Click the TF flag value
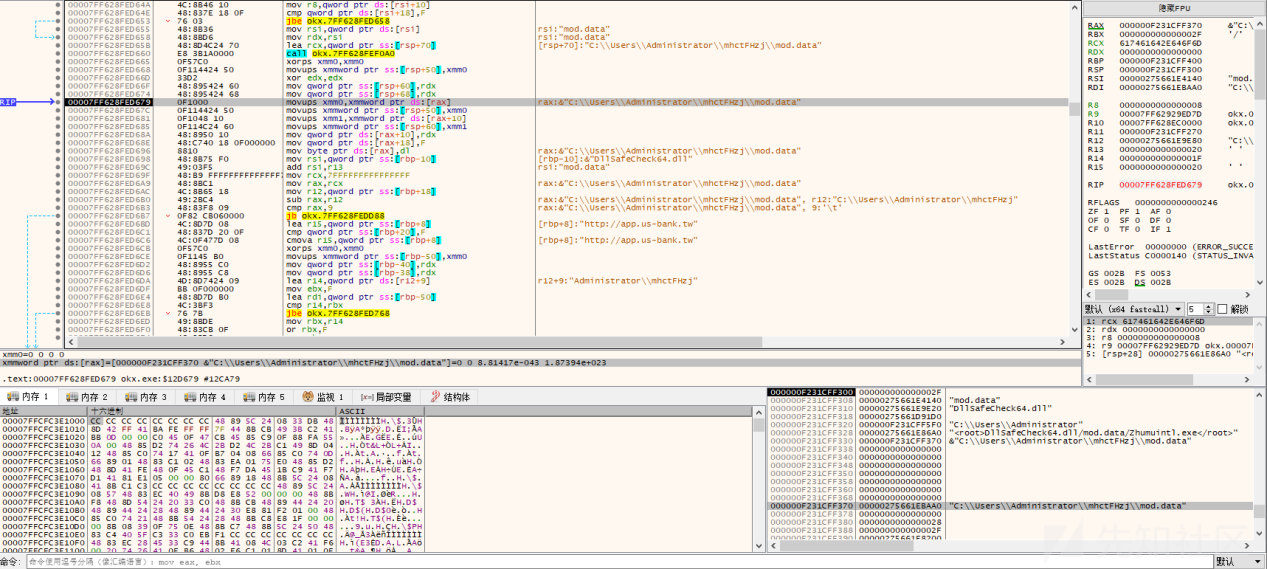 pyautogui.click(x=1136, y=229)
